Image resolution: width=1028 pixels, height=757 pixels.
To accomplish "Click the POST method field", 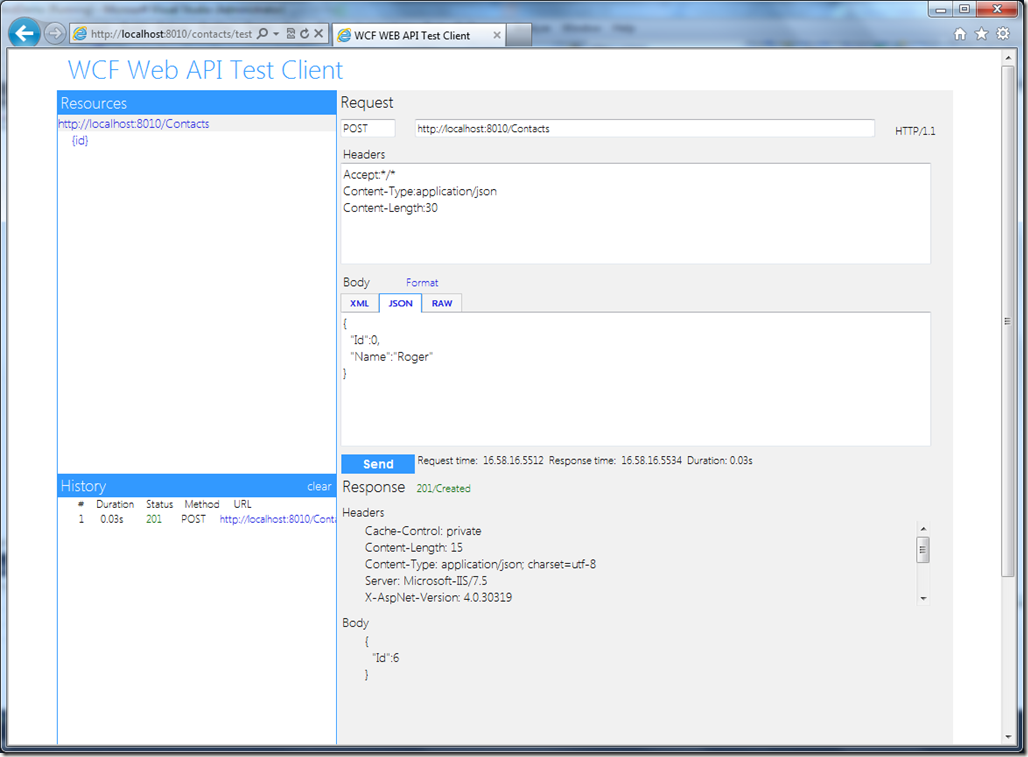I will (x=368, y=128).
